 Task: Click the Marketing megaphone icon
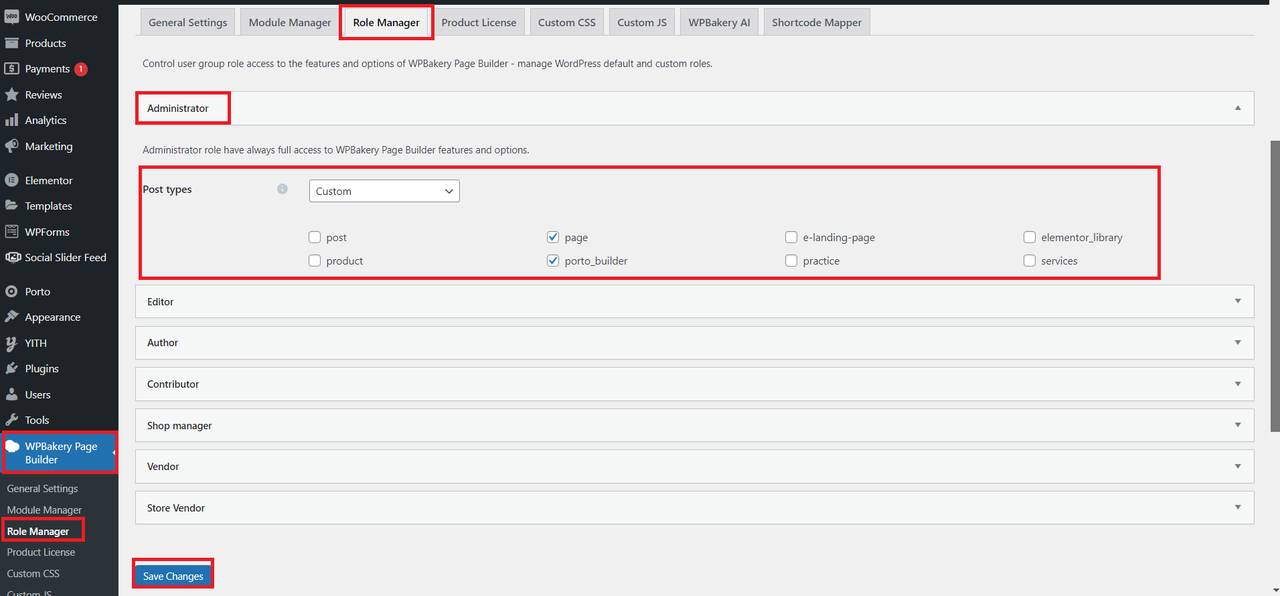(12, 146)
